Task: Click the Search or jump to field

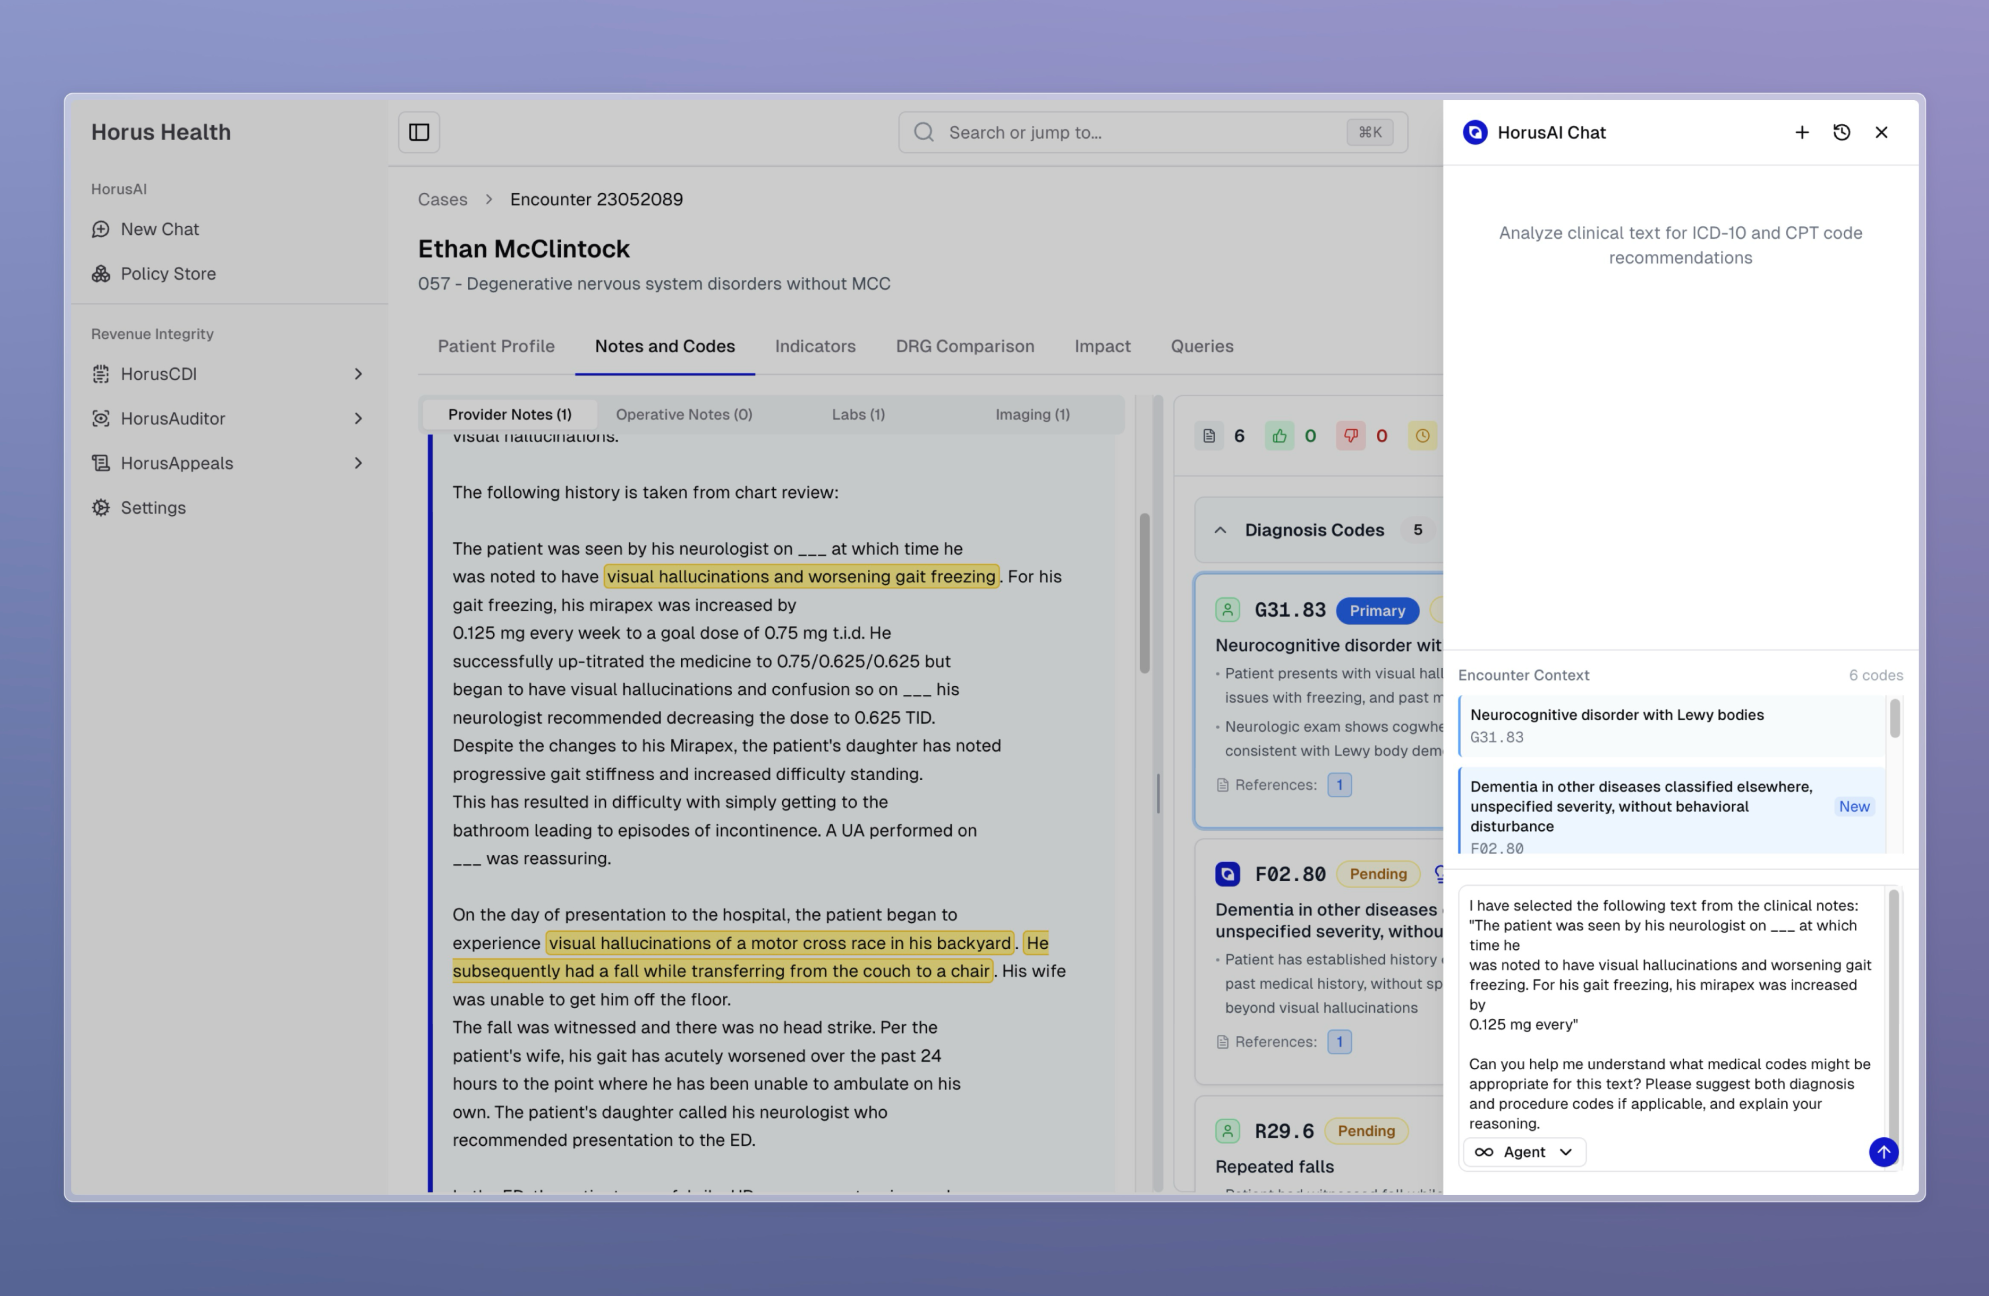Action: 1150,132
